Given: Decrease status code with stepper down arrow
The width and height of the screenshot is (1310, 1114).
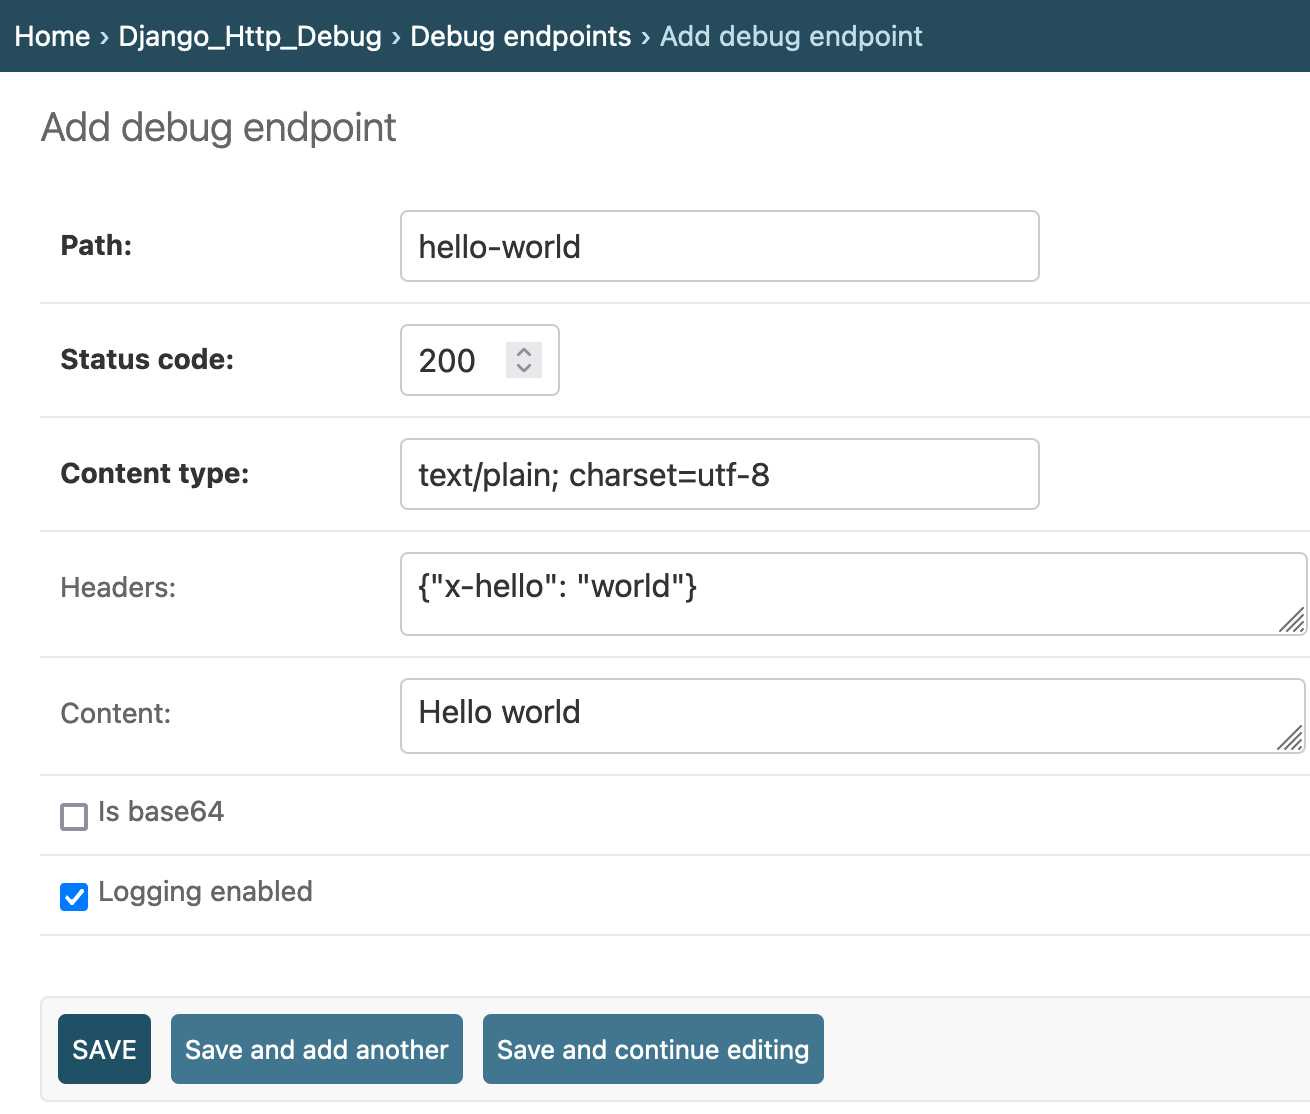Looking at the screenshot, I should pos(524,369).
